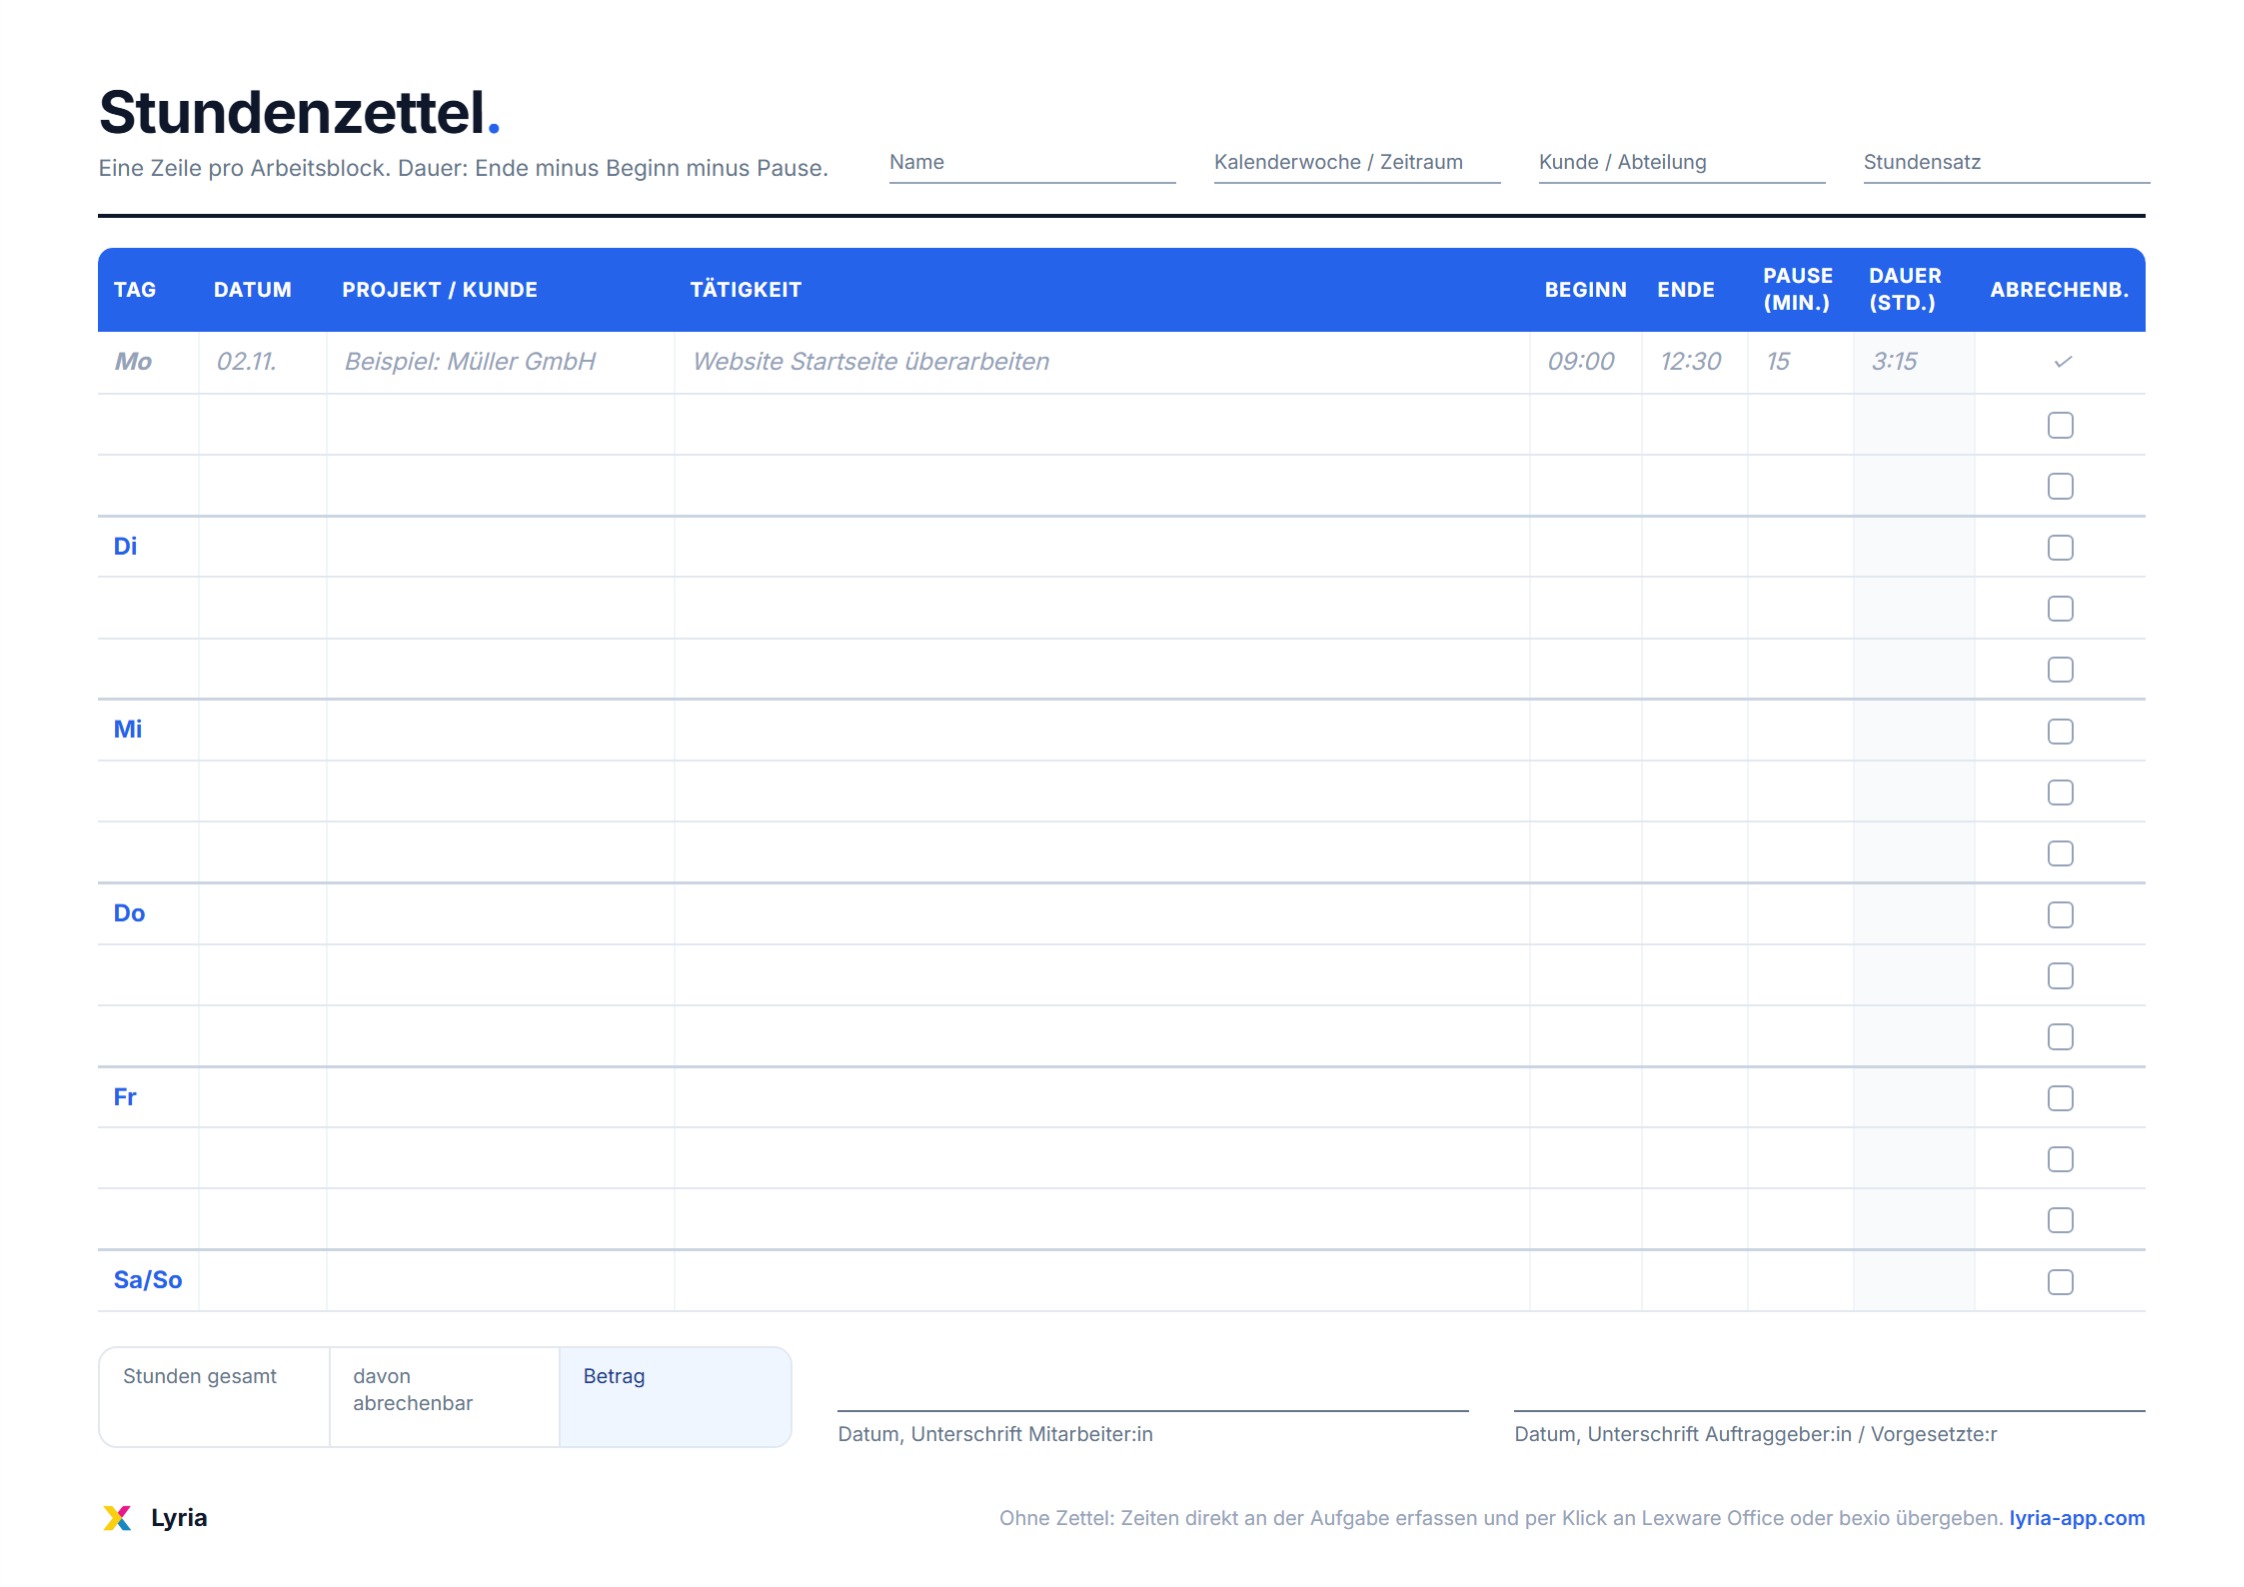Click the Sa/So day label
Viewport: 2244px width, 1587px height.
tap(148, 1280)
